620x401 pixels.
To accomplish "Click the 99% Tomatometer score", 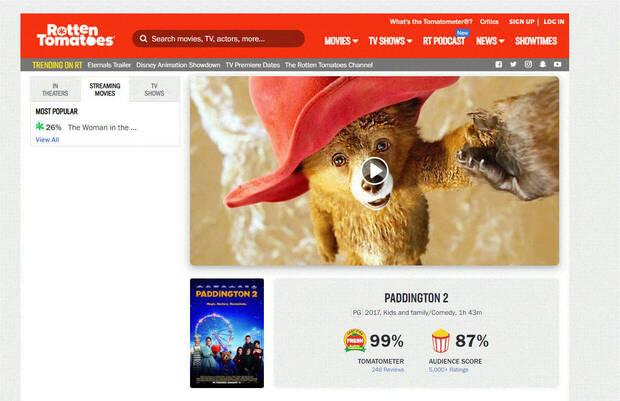I will coord(387,341).
